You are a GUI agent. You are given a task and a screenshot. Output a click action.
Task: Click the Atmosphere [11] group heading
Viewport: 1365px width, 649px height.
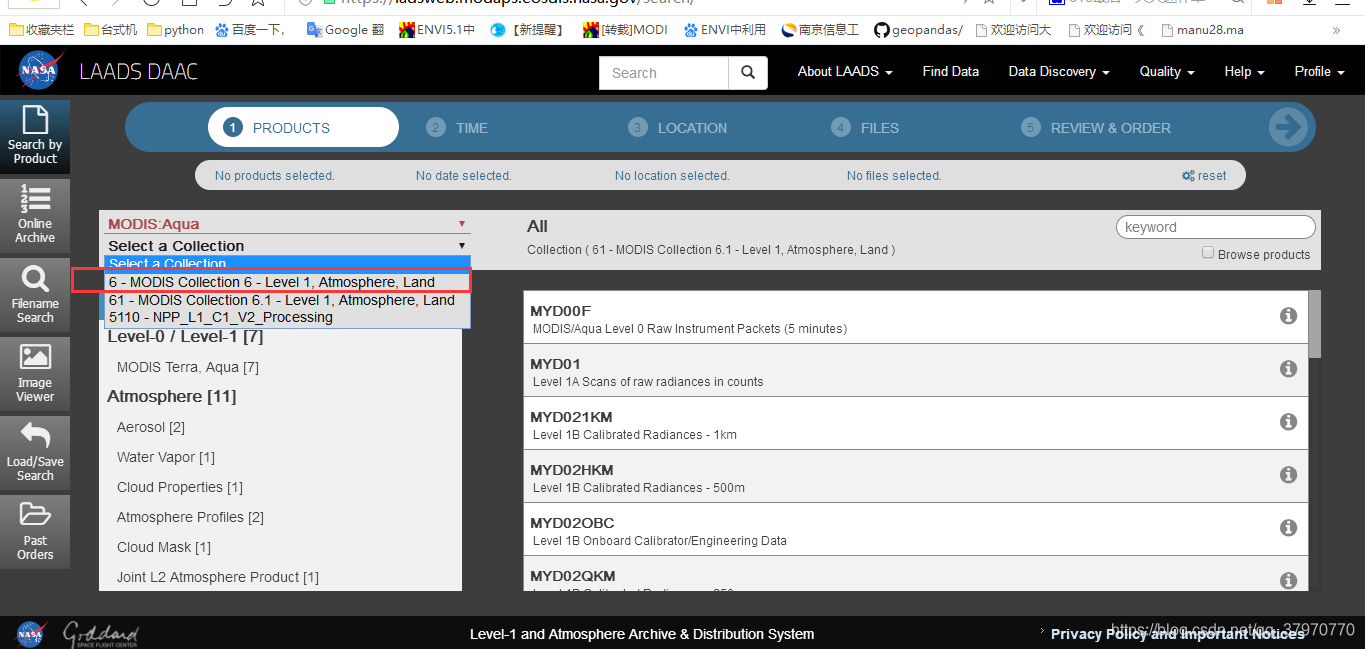(x=172, y=396)
